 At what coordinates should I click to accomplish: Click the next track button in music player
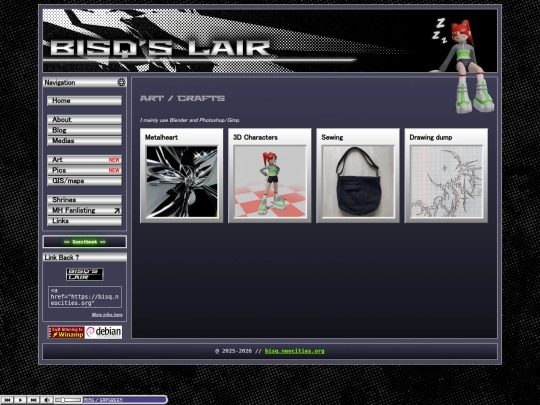33,400
